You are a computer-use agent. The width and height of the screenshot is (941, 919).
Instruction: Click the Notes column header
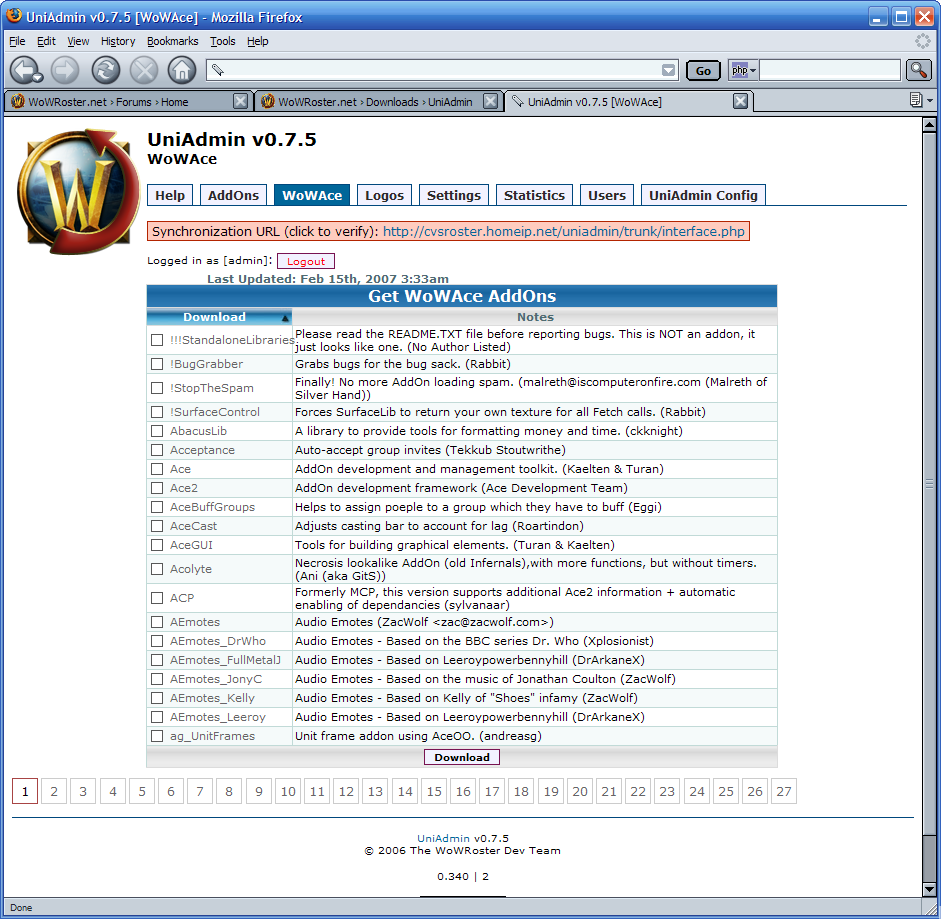click(535, 317)
